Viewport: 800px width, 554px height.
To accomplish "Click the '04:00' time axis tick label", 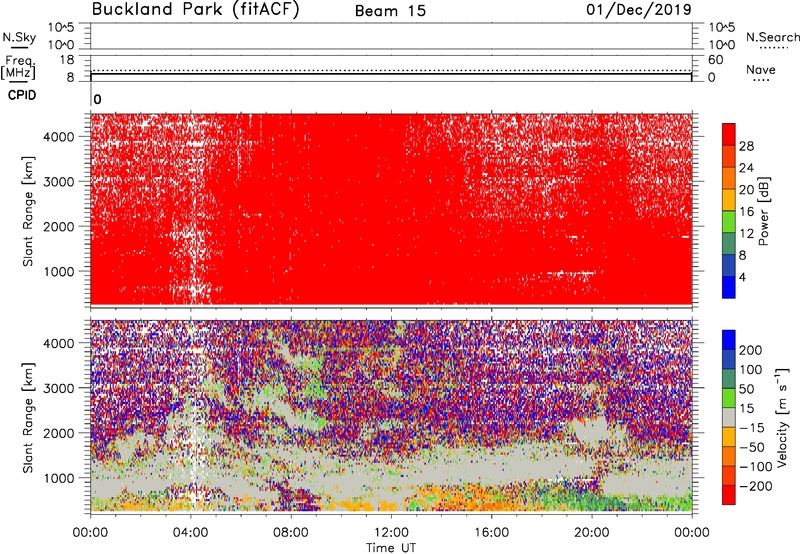I will (x=190, y=533).
